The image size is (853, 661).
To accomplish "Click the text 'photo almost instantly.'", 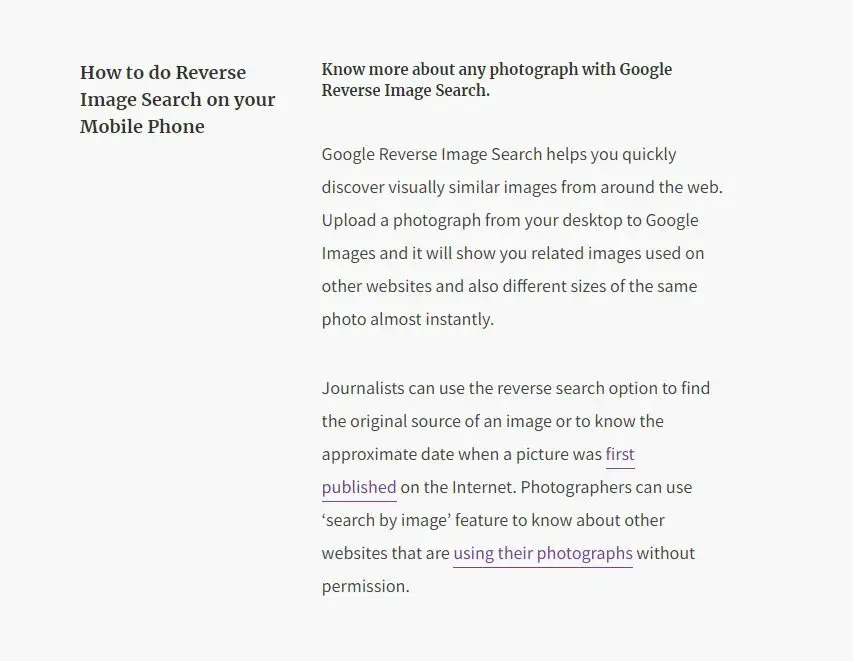I will click(x=408, y=319).
